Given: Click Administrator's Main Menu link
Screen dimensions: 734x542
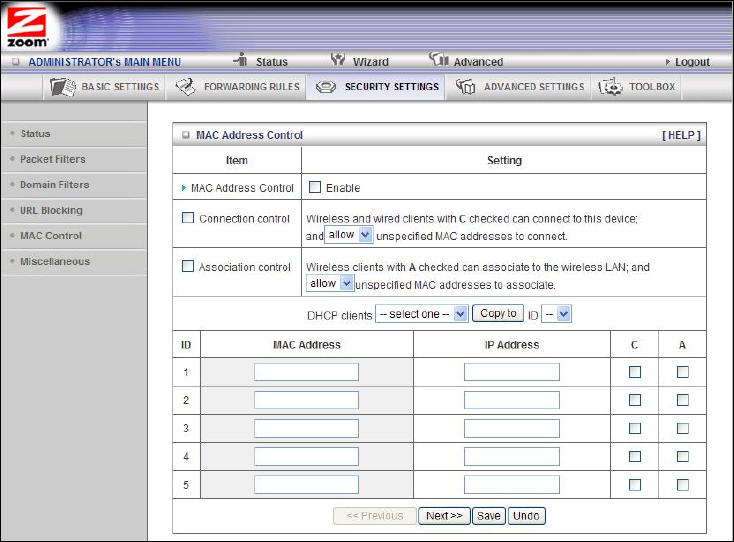Looking at the screenshot, I should tap(104, 62).
